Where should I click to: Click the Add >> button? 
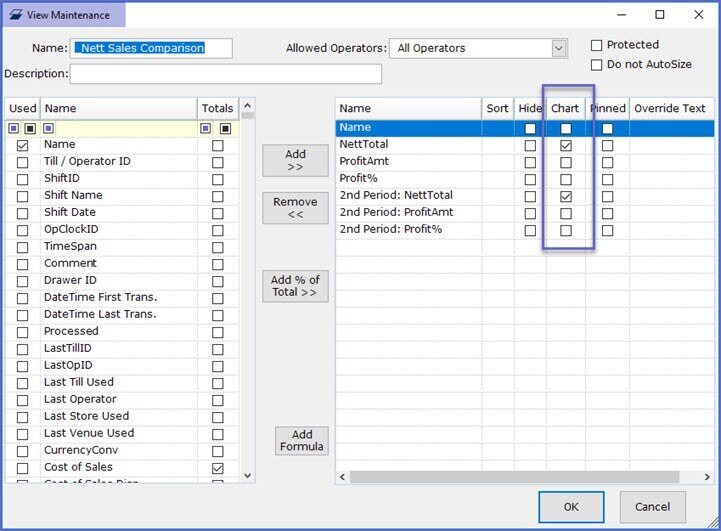tap(295, 161)
